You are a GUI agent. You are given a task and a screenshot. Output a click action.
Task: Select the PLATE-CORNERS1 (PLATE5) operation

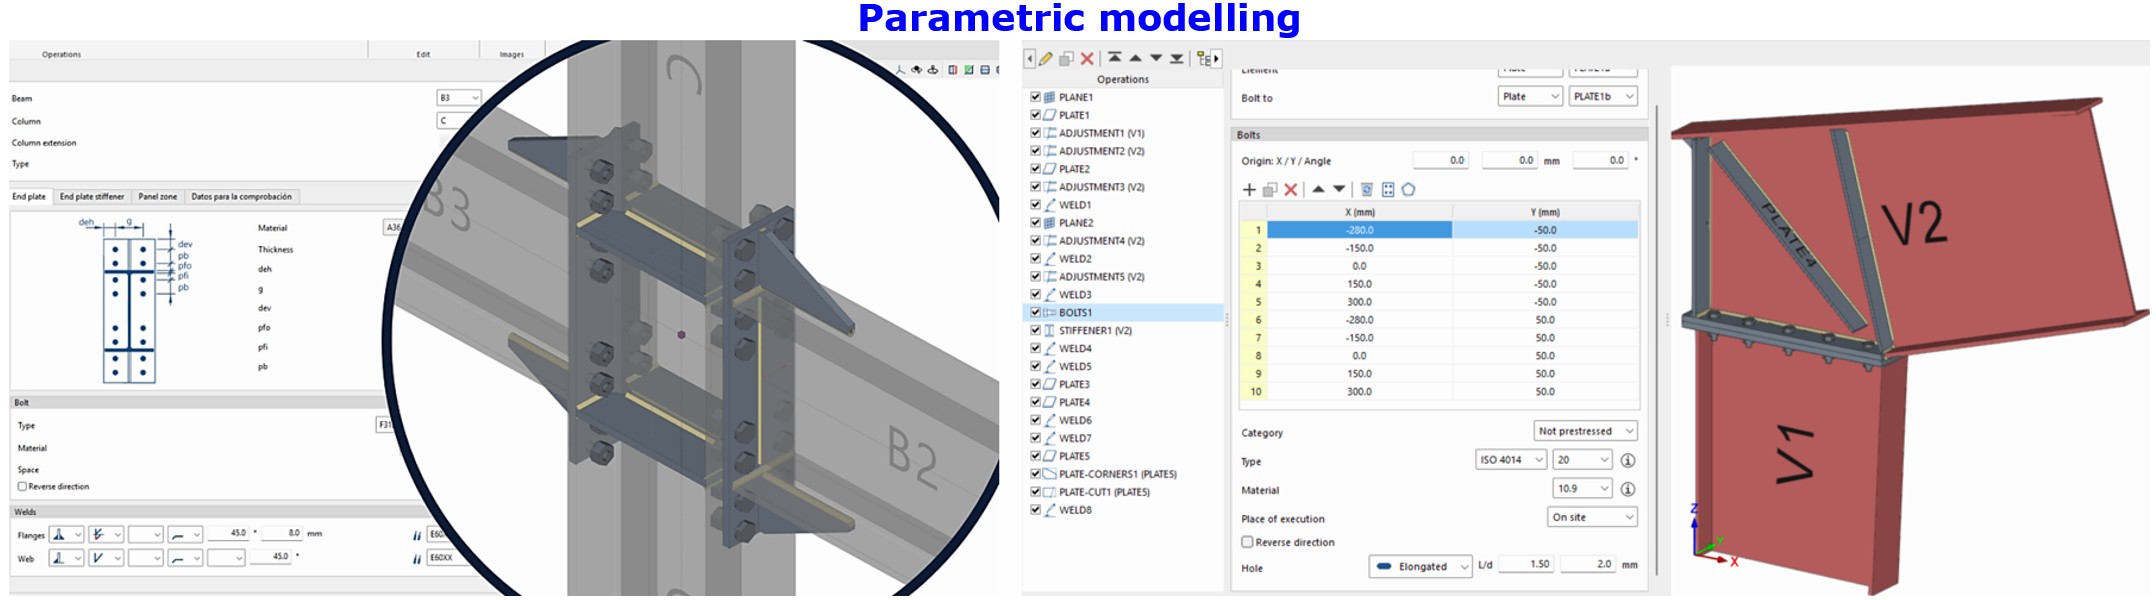click(1118, 474)
